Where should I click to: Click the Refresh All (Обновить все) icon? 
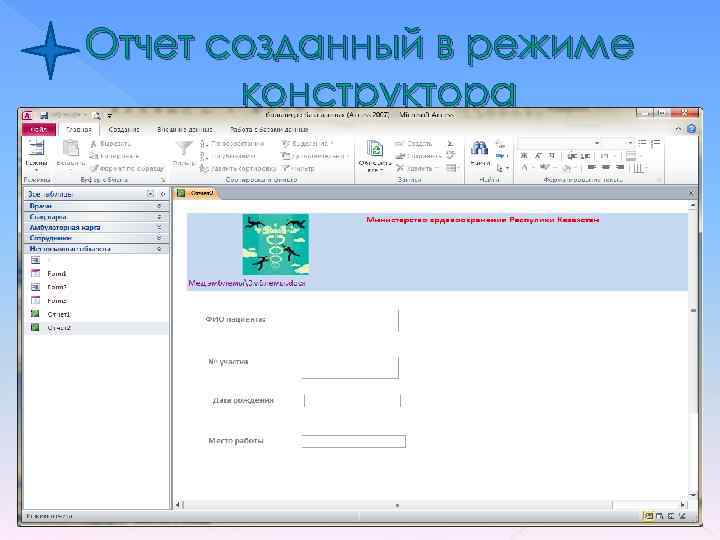[x=375, y=149]
